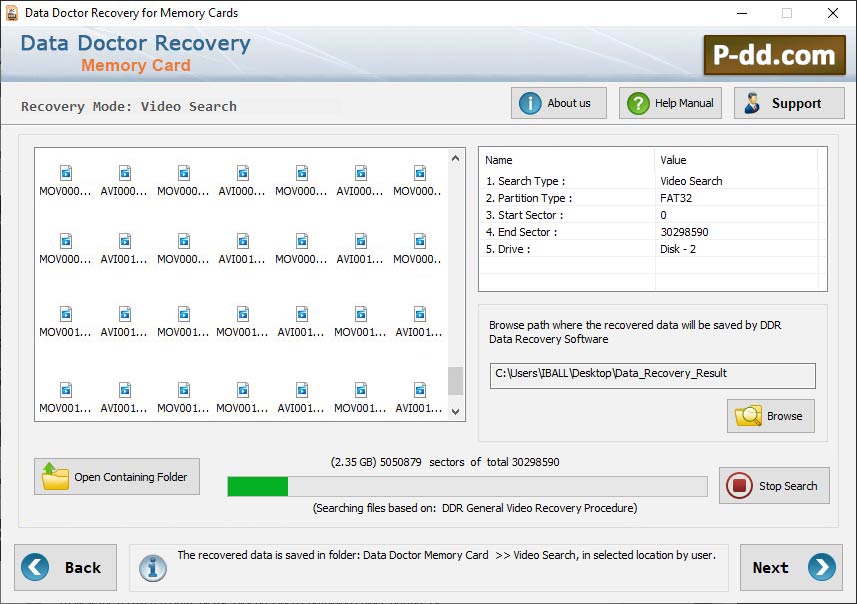
Task: Stop the running video search
Action: pos(773,486)
